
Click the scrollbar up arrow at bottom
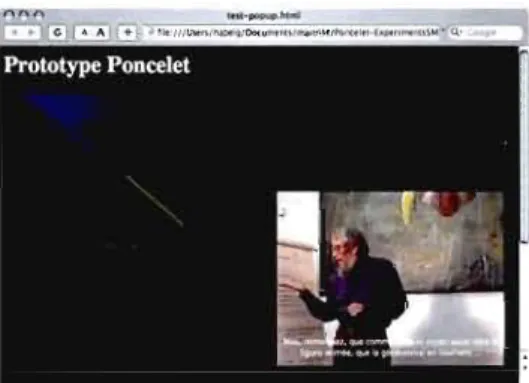click(525, 357)
